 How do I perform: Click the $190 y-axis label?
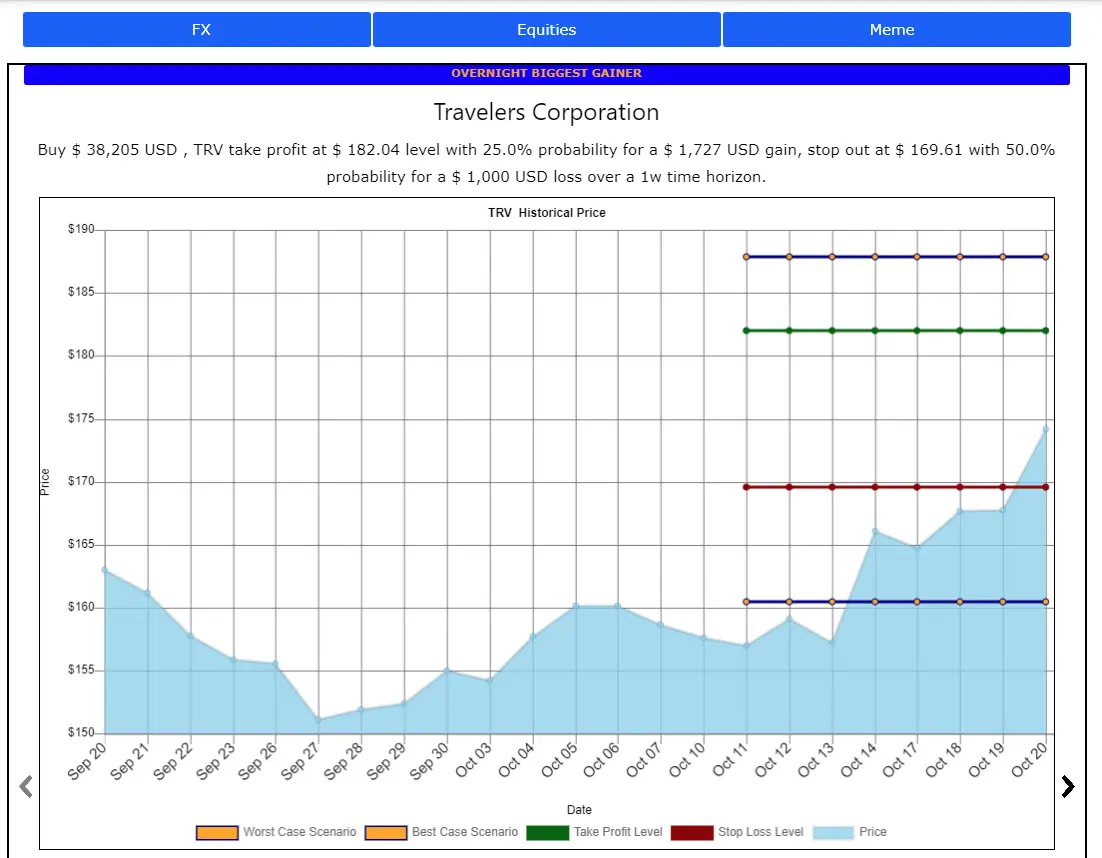coord(81,229)
